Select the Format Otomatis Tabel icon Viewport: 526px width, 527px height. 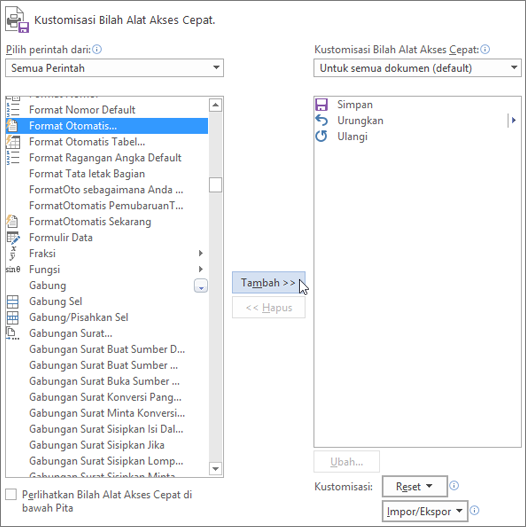pos(13,142)
